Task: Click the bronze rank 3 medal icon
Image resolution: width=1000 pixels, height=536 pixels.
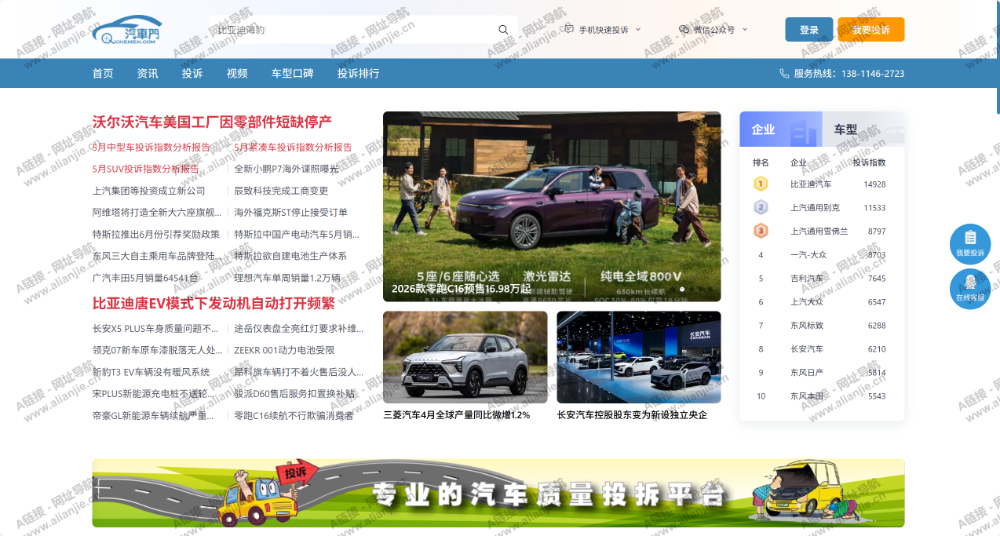Action: [760, 231]
